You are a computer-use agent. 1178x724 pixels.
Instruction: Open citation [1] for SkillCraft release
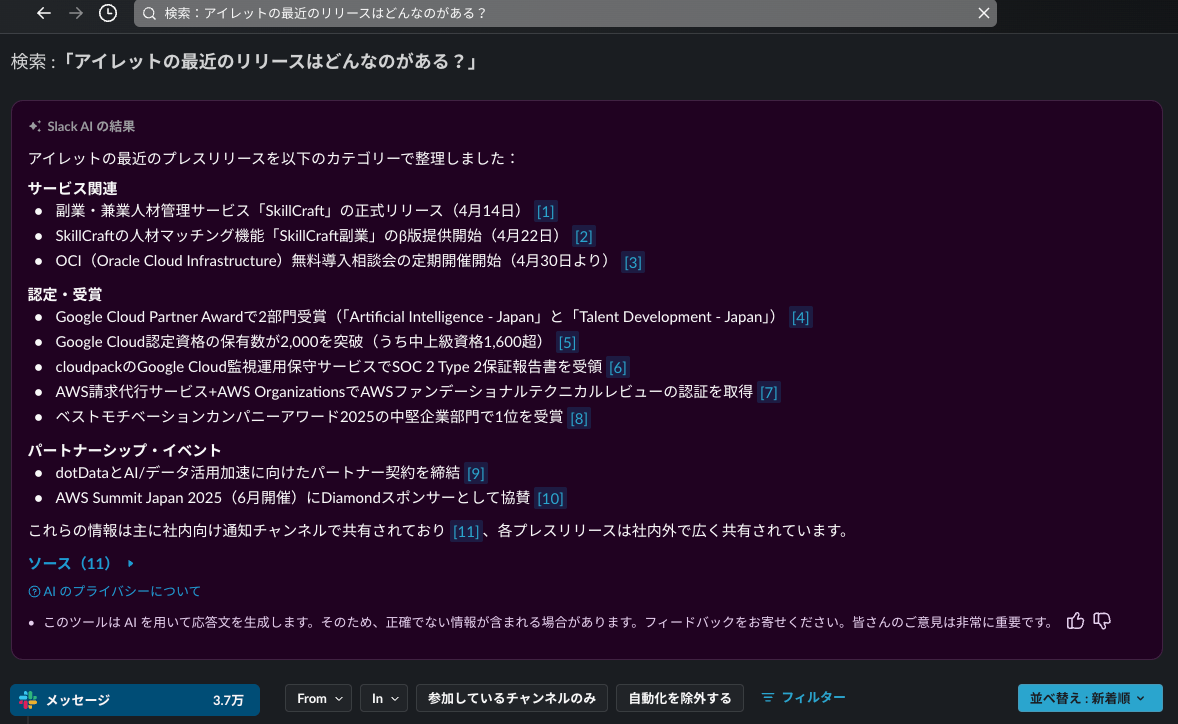click(545, 211)
